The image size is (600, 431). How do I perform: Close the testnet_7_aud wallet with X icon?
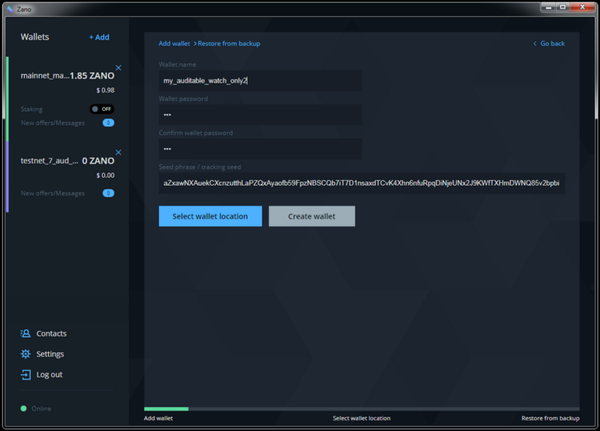click(118, 153)
